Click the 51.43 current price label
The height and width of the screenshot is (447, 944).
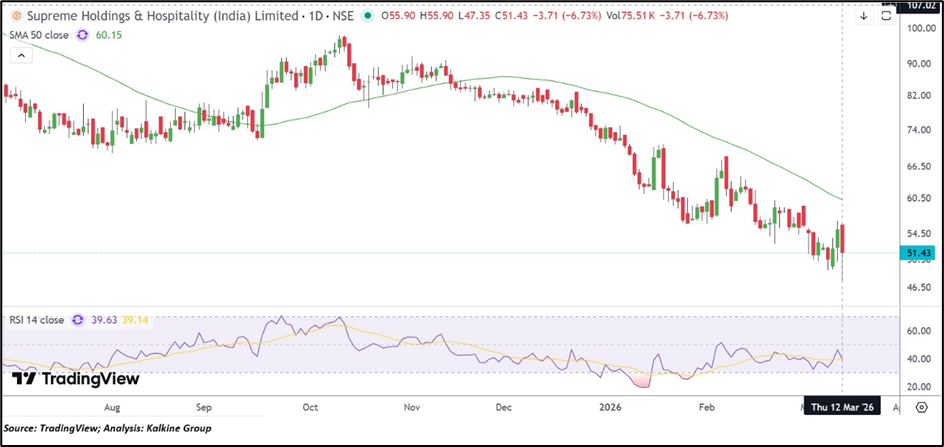tap(918, 254)
